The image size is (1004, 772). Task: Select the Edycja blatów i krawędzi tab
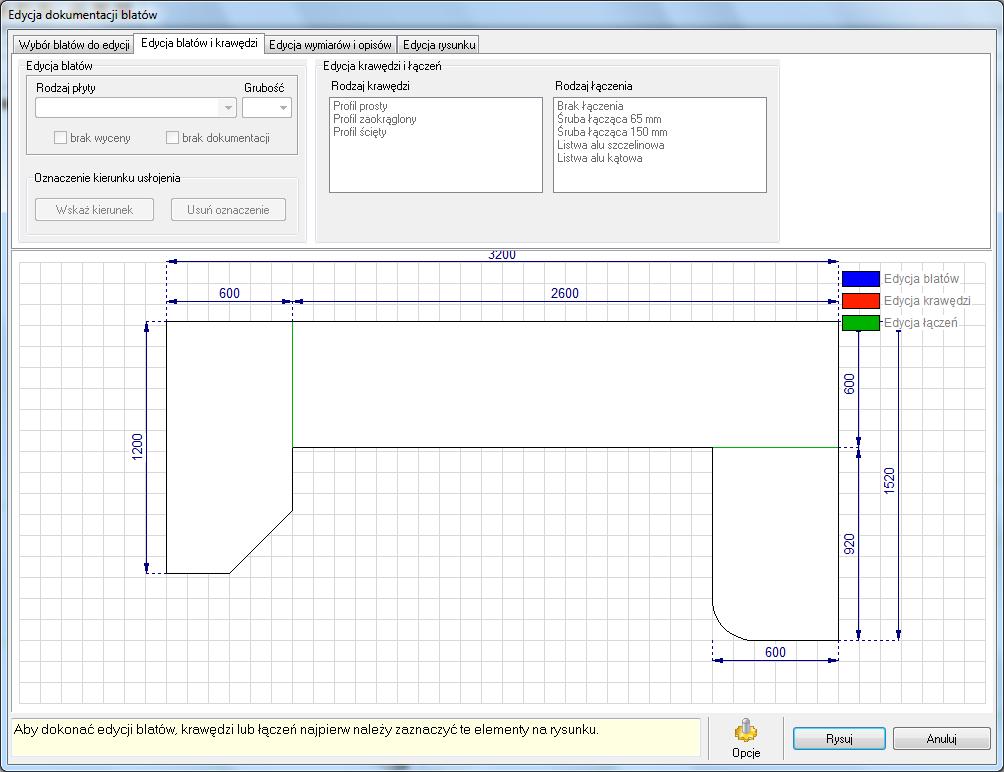199,43
